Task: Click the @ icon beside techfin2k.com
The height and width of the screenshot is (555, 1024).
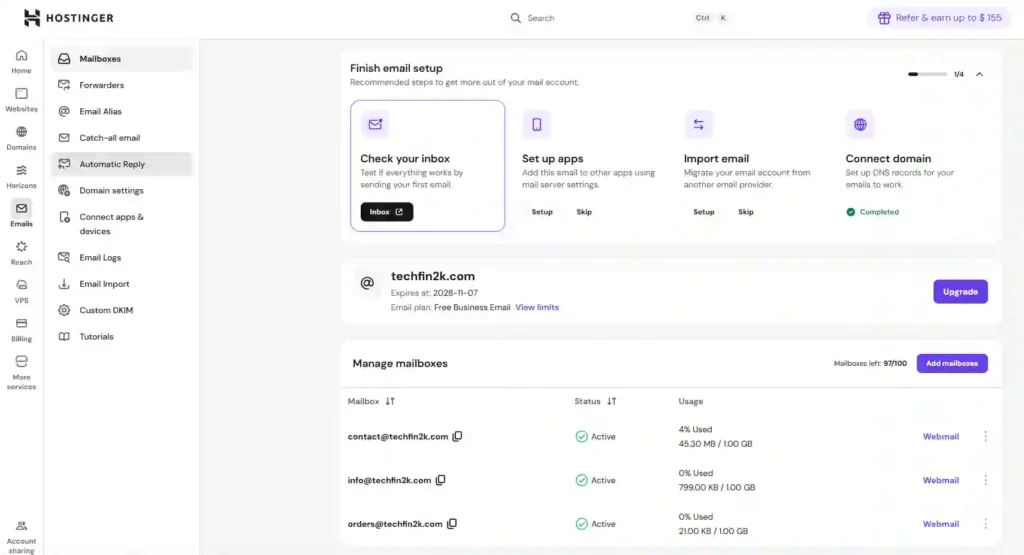Action: (367, 283)
